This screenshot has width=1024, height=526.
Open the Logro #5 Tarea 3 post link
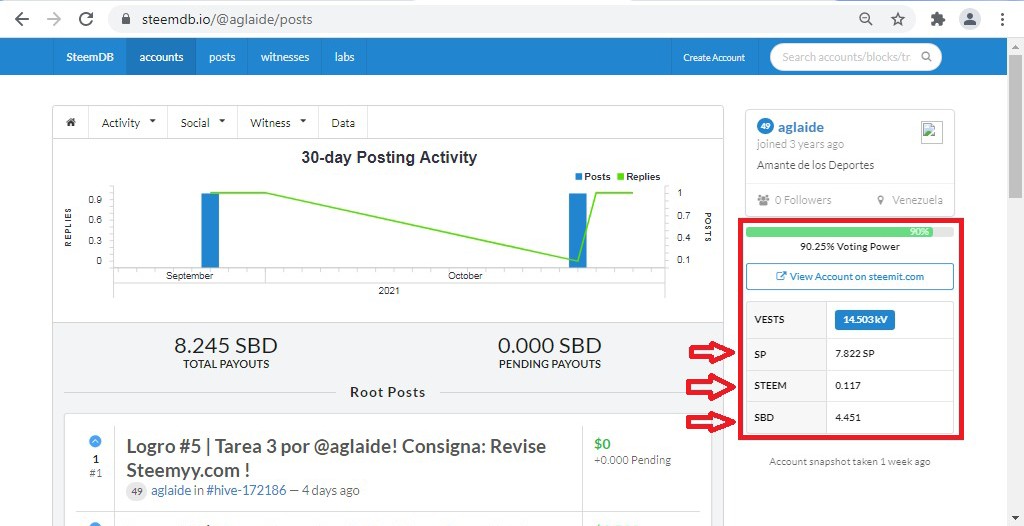coord(336,459)
